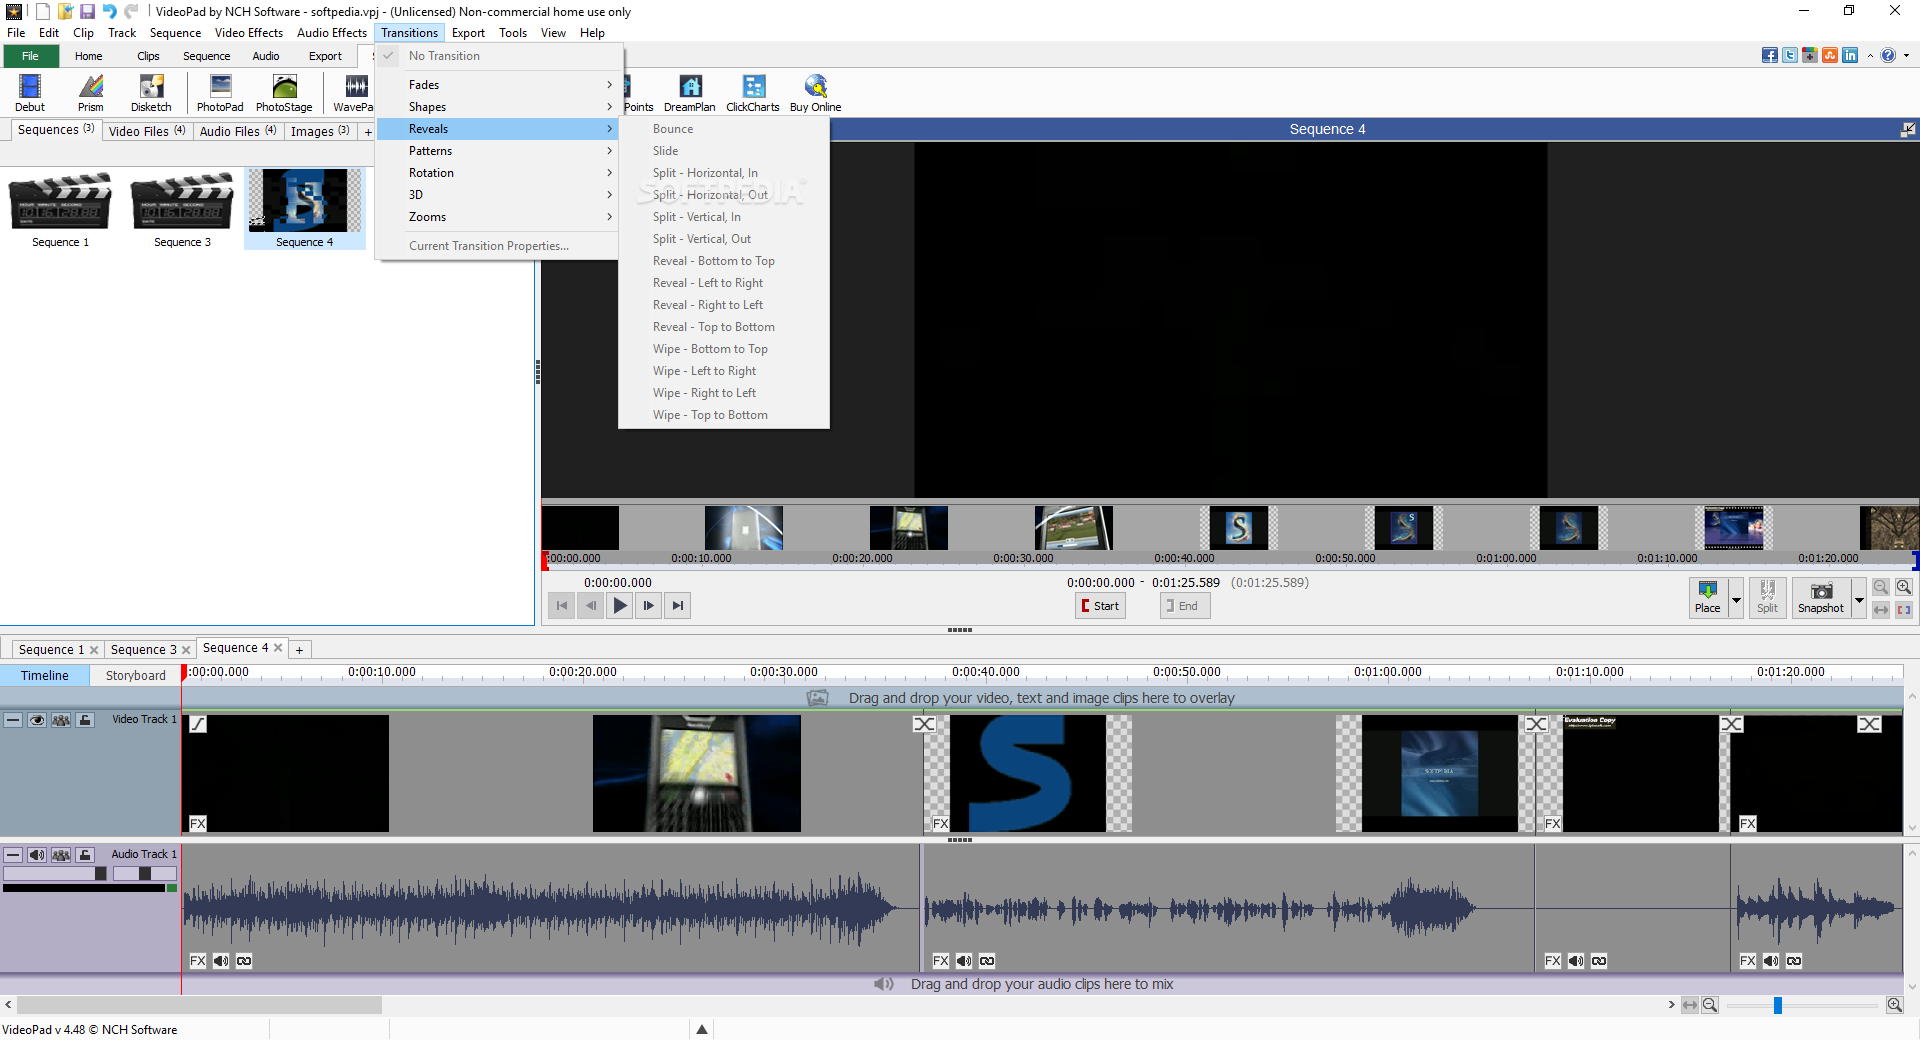Open the Snapshot dropdown arrow
This screenshot has height=1040, width=1920.
click(x=1859, y=600)
